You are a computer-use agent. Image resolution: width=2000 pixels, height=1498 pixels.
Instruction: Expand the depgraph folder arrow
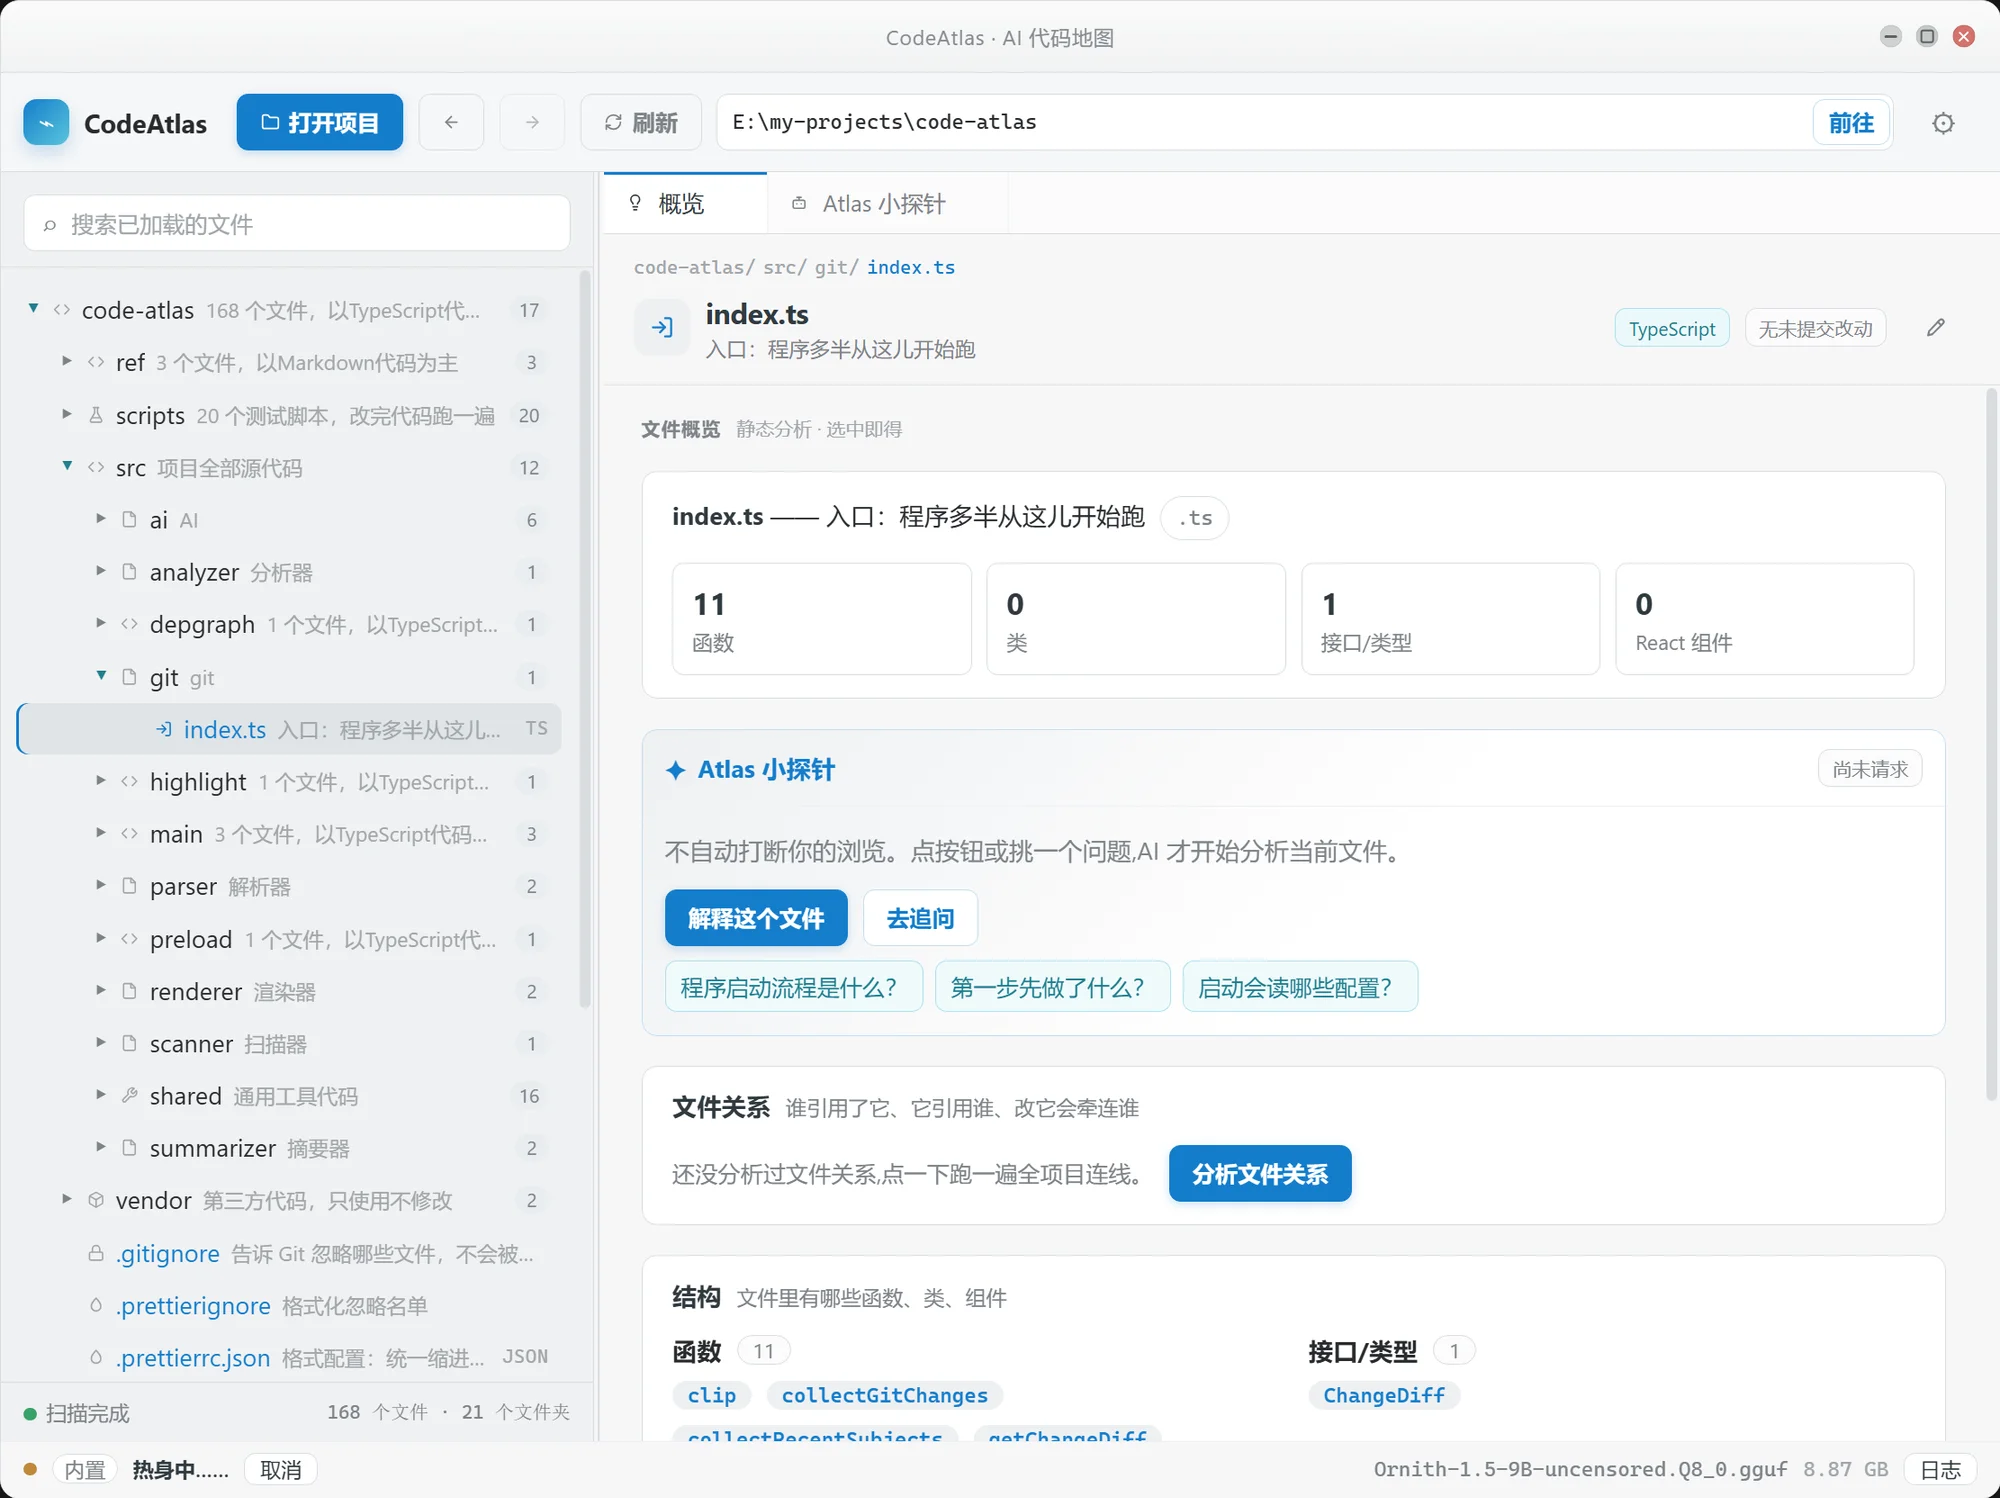(x=101, y=623)
